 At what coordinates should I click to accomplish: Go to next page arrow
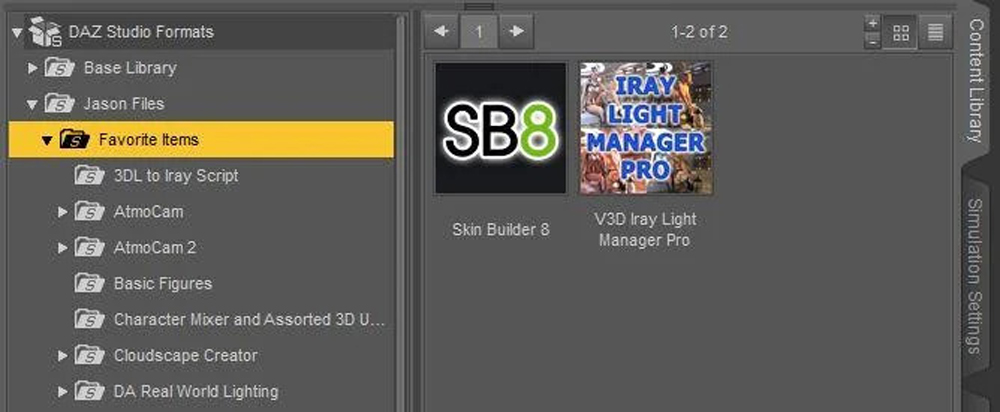point(517,31)
